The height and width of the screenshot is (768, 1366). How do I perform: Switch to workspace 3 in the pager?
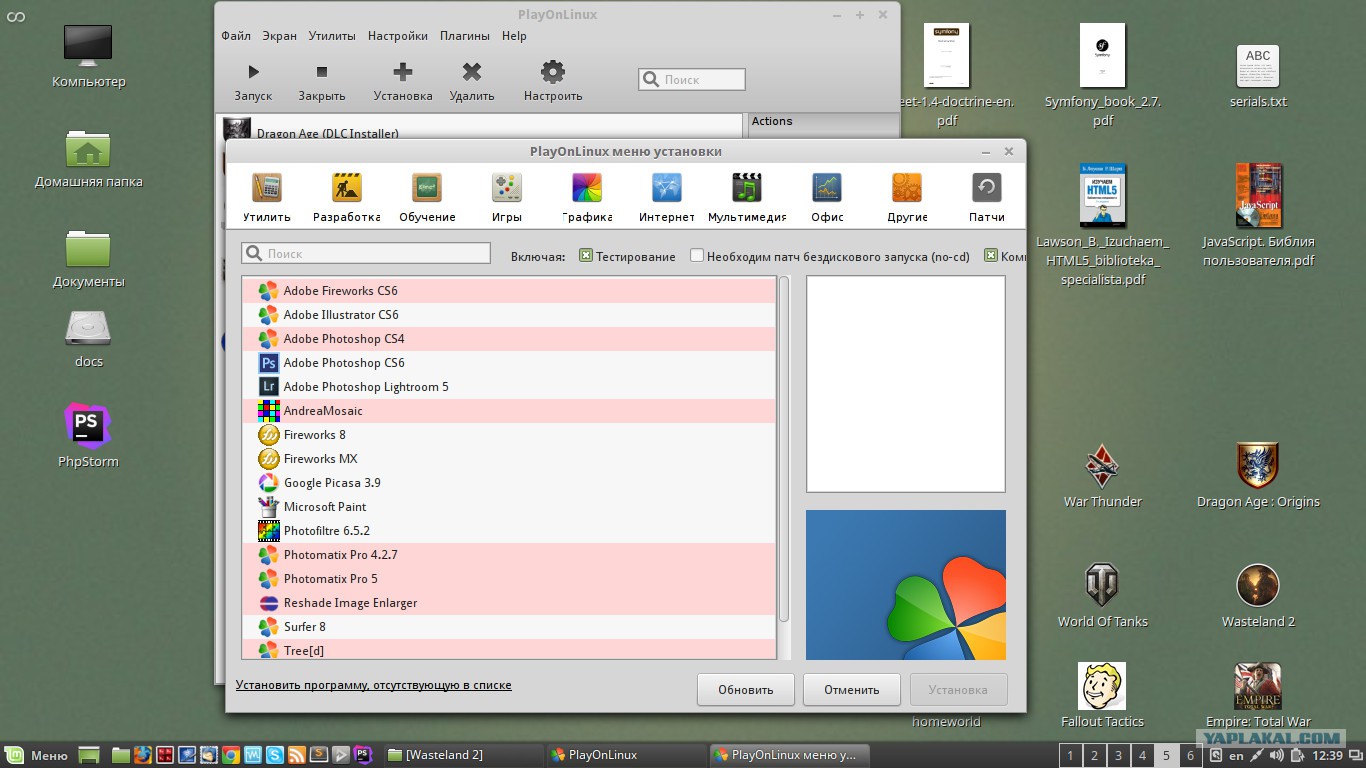click(1118, 756)
